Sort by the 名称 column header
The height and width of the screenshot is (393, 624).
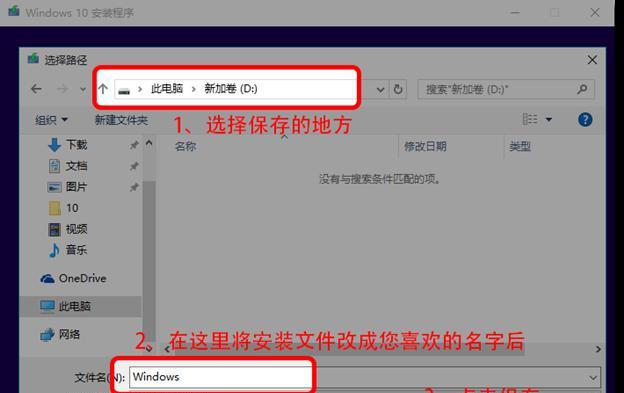pyautogui.click(x=185, y=146)
